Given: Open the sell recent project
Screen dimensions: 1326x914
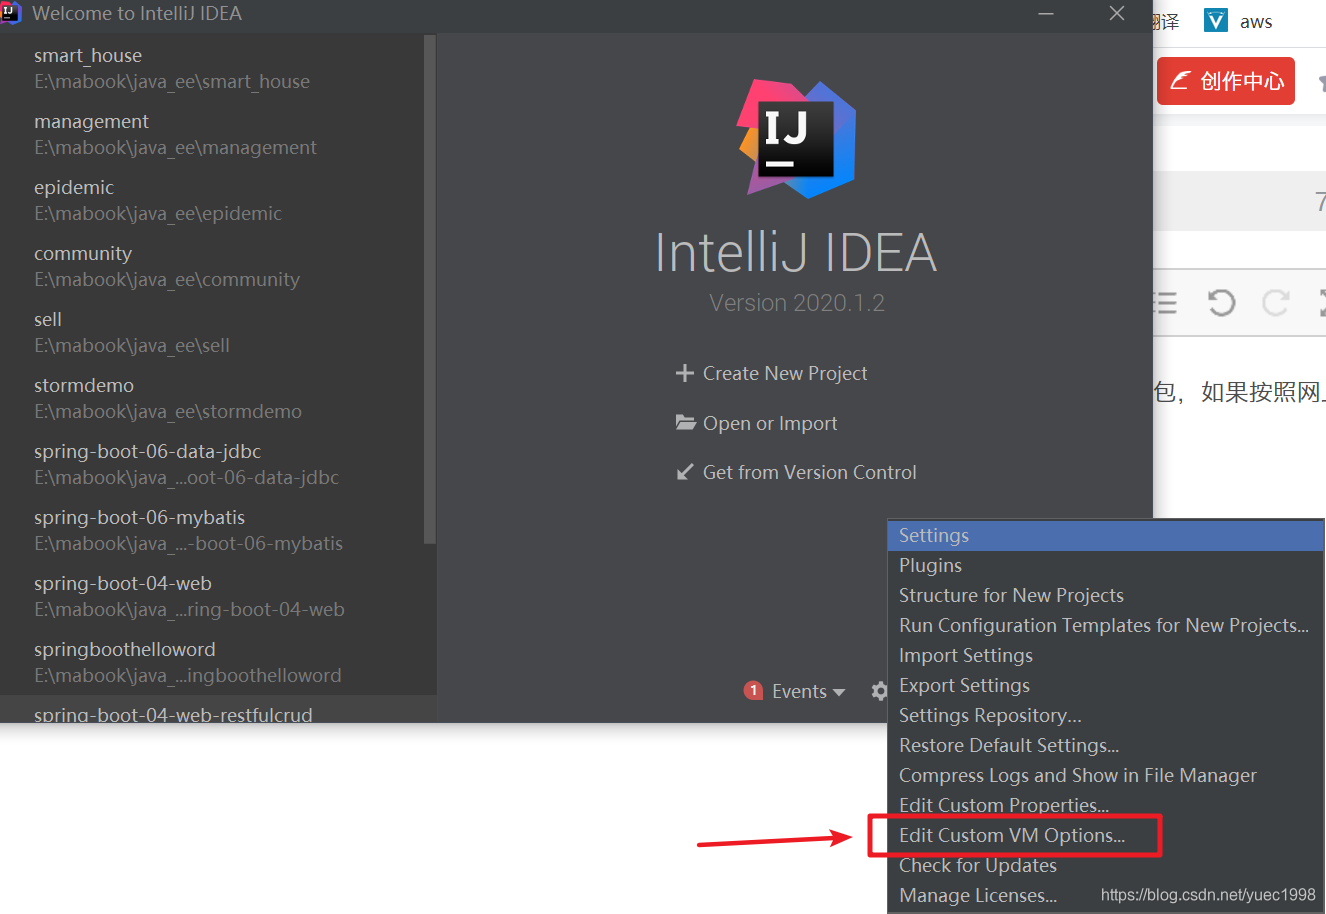Looking at the screenshot, I should point(212,332).
